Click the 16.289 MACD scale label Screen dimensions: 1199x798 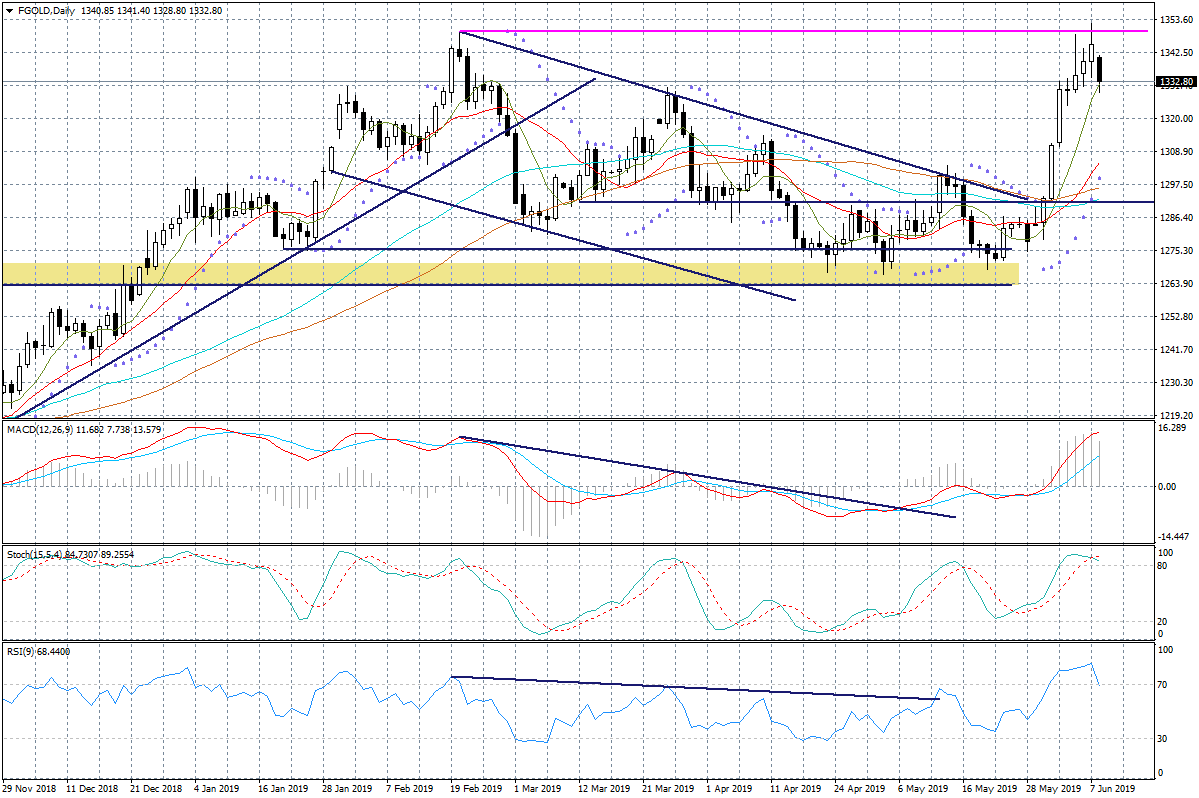1170,428
